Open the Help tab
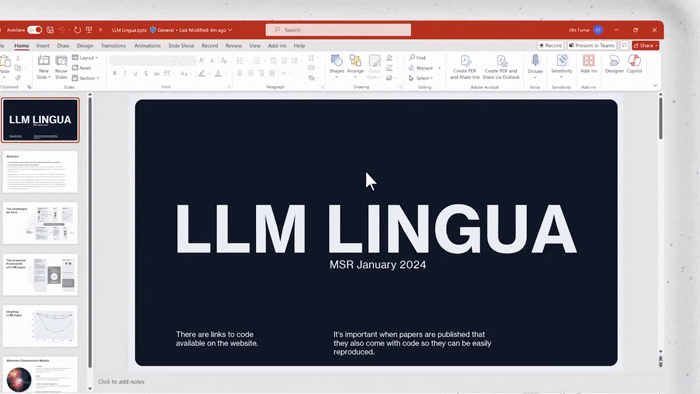The width and height of the screenshot is (700, 394). tap(299, 46)
